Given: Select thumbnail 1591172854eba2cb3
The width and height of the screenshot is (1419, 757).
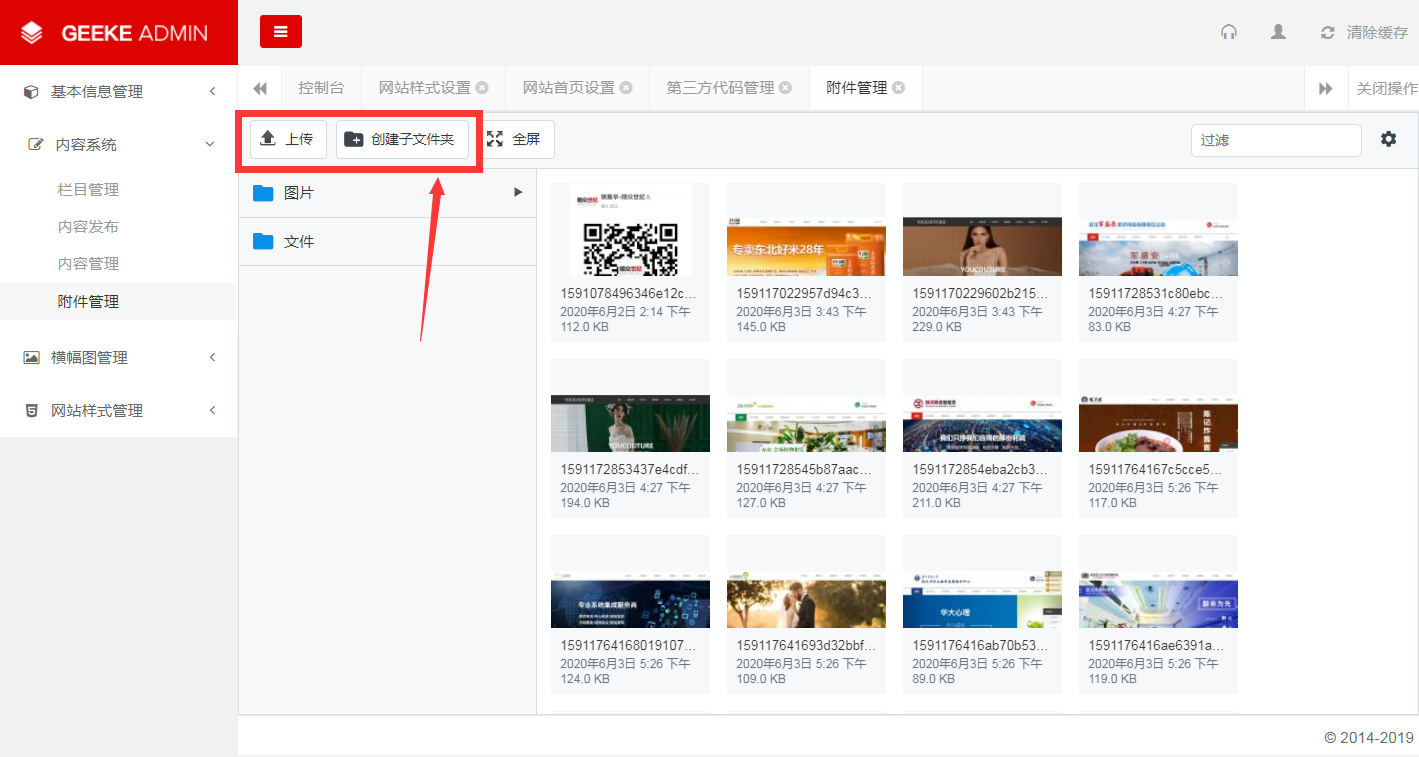Looking at the screenshot, I should (x=982, y=438).
